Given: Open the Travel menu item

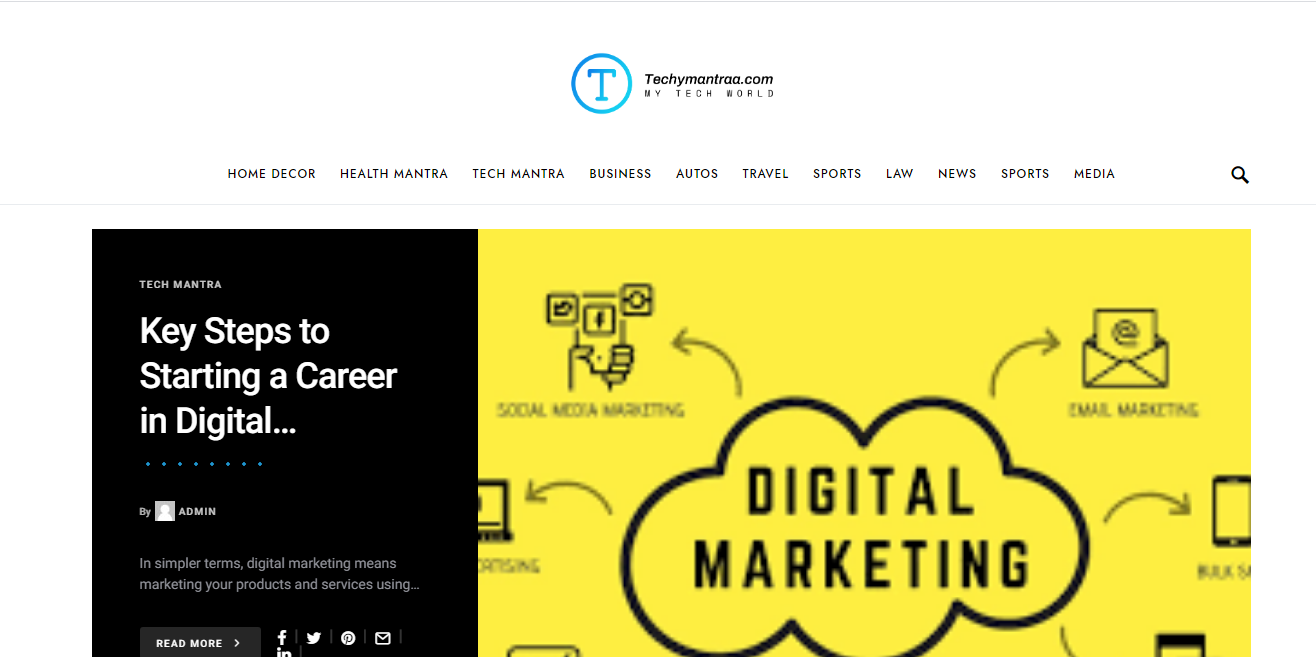Looking at the screenshot, I should pyautogui.click(x=765, y=174).
